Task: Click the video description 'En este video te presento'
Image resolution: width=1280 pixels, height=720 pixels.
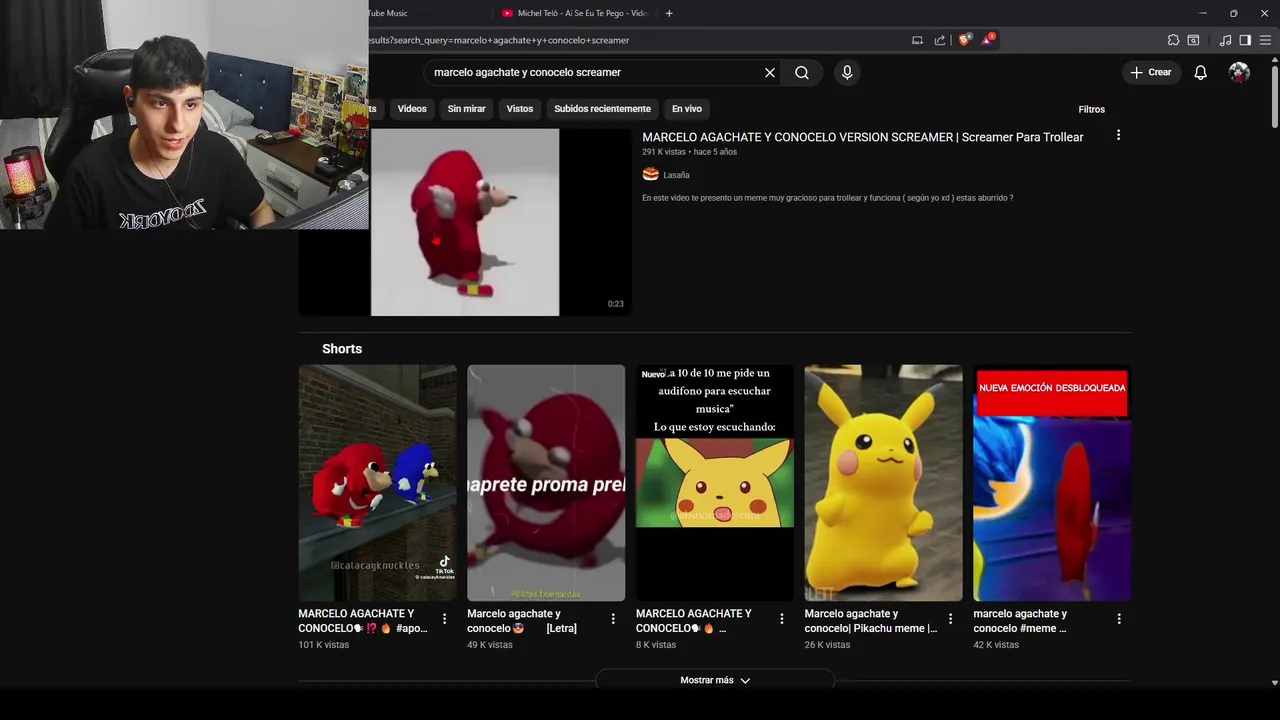Action: click(x=827, y=198)
